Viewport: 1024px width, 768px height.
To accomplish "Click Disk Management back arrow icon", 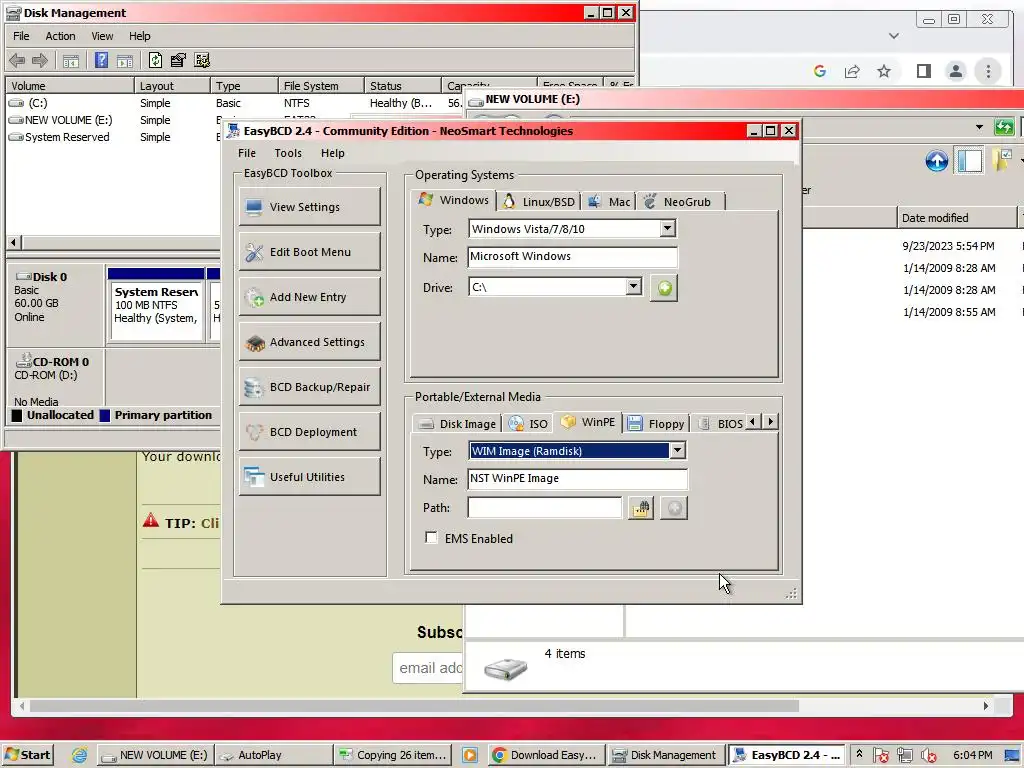I will pyautogui.click(x=17, y=61).
